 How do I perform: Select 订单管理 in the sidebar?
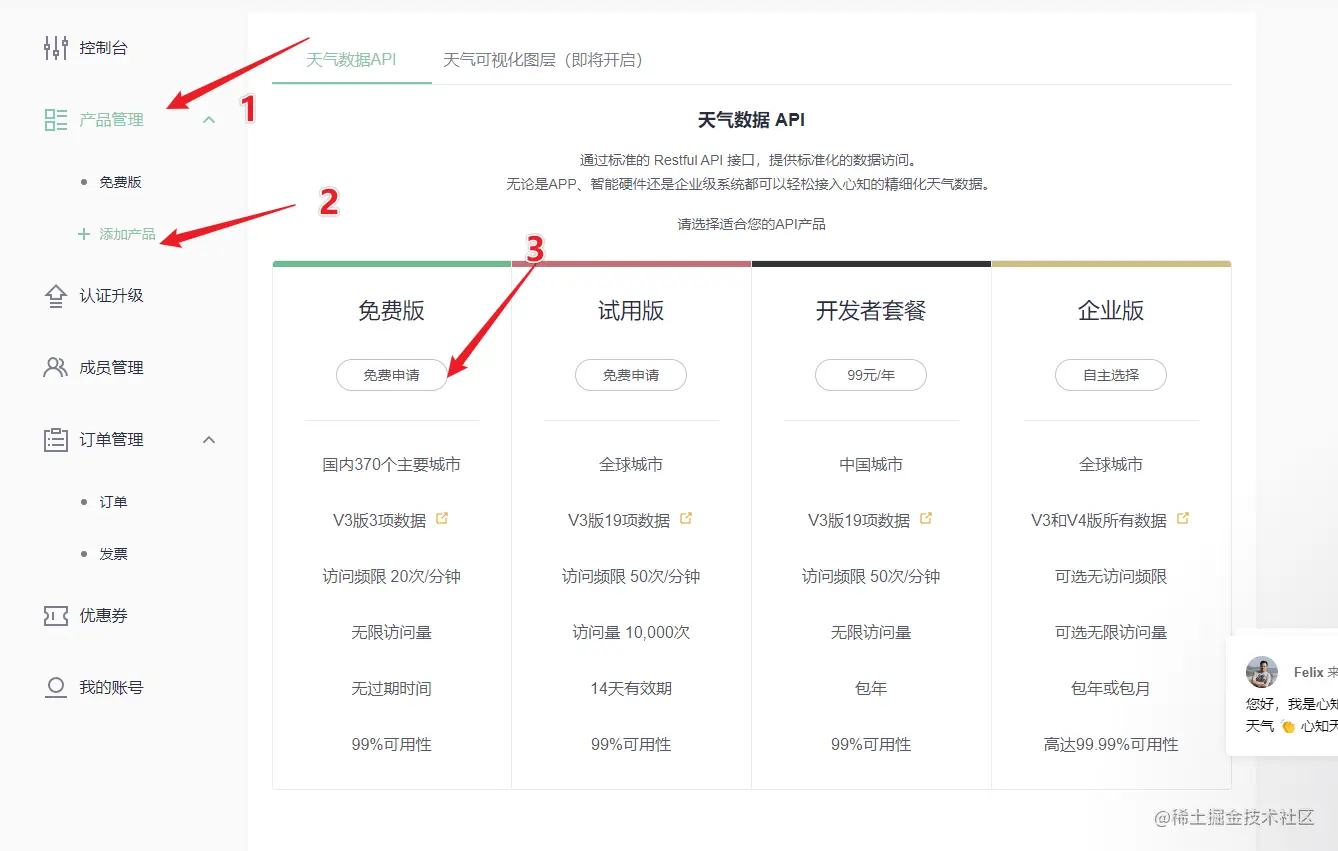coord(112,440)
